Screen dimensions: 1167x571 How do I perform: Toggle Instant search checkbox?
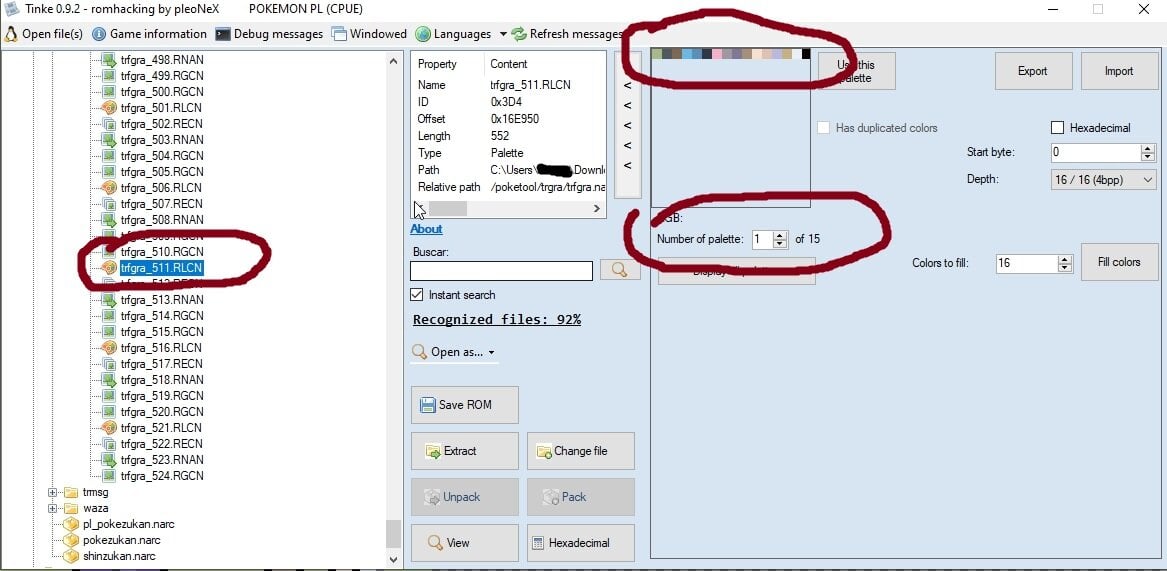click(417, 295)
